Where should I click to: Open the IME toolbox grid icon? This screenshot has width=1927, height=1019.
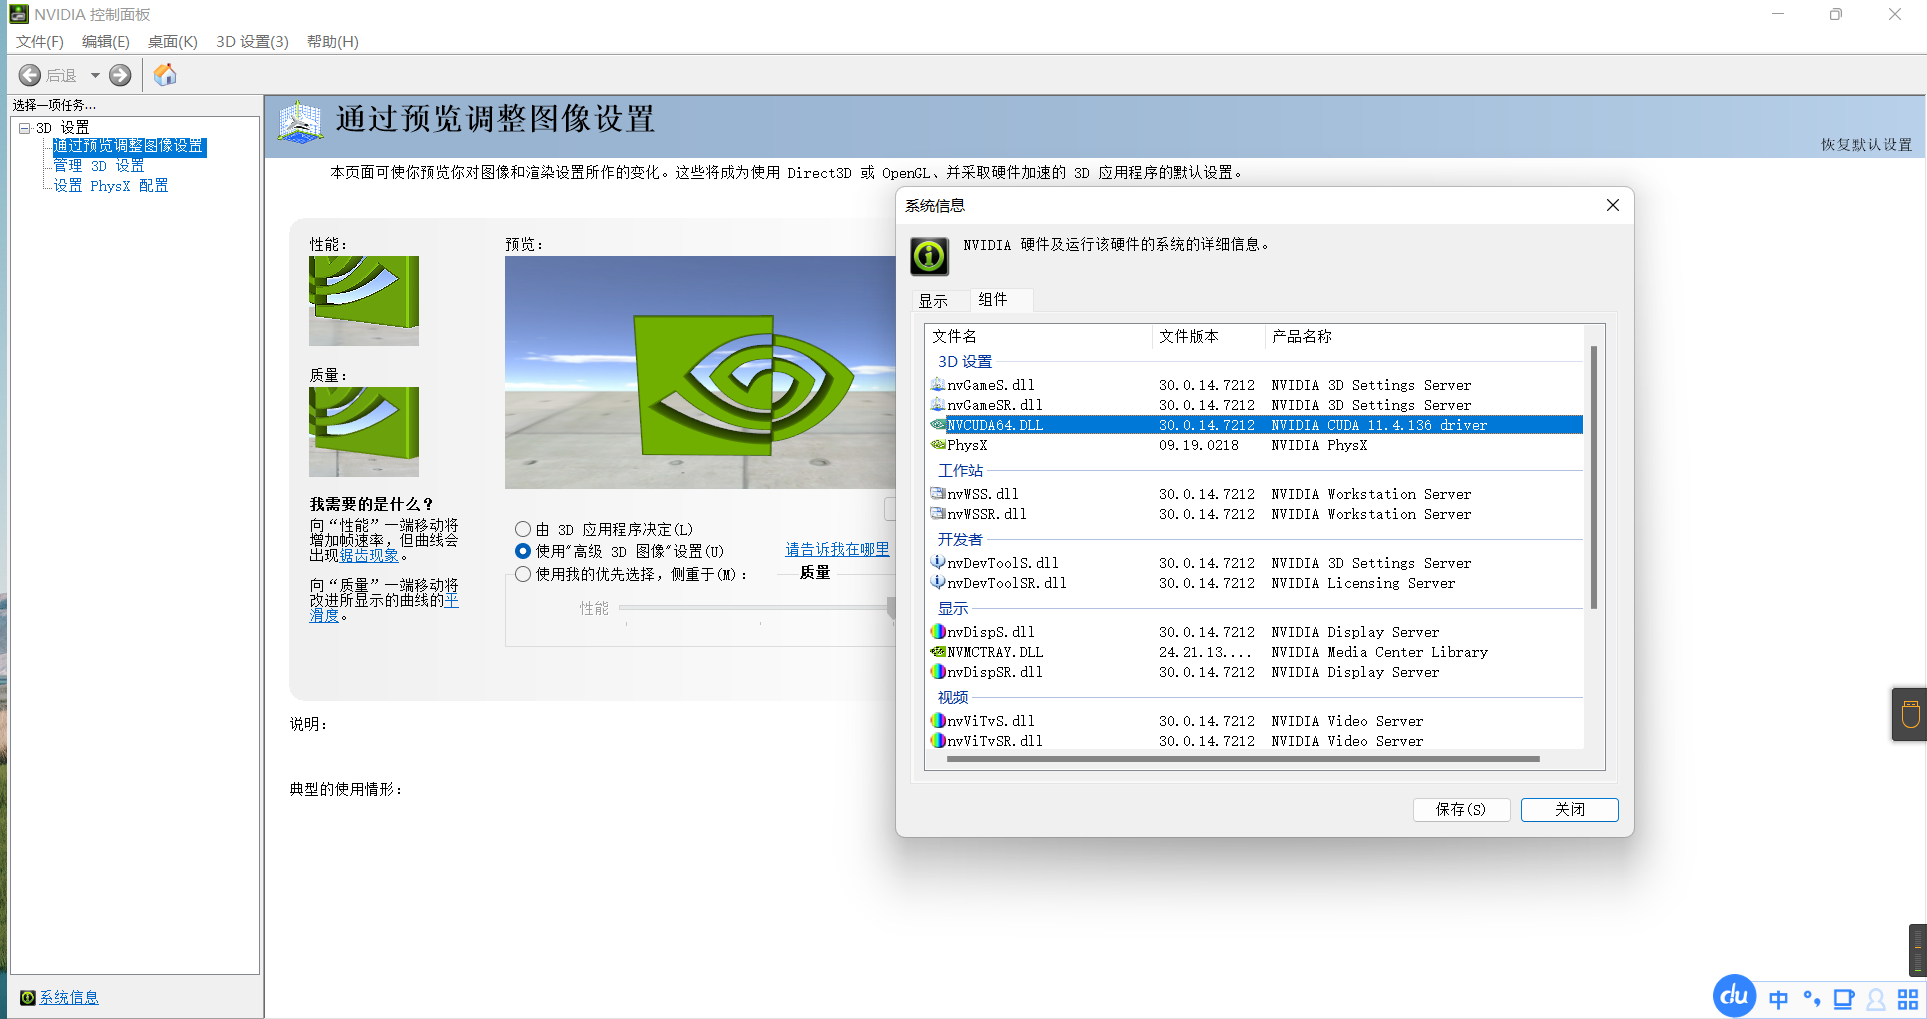coord(1908,999)
